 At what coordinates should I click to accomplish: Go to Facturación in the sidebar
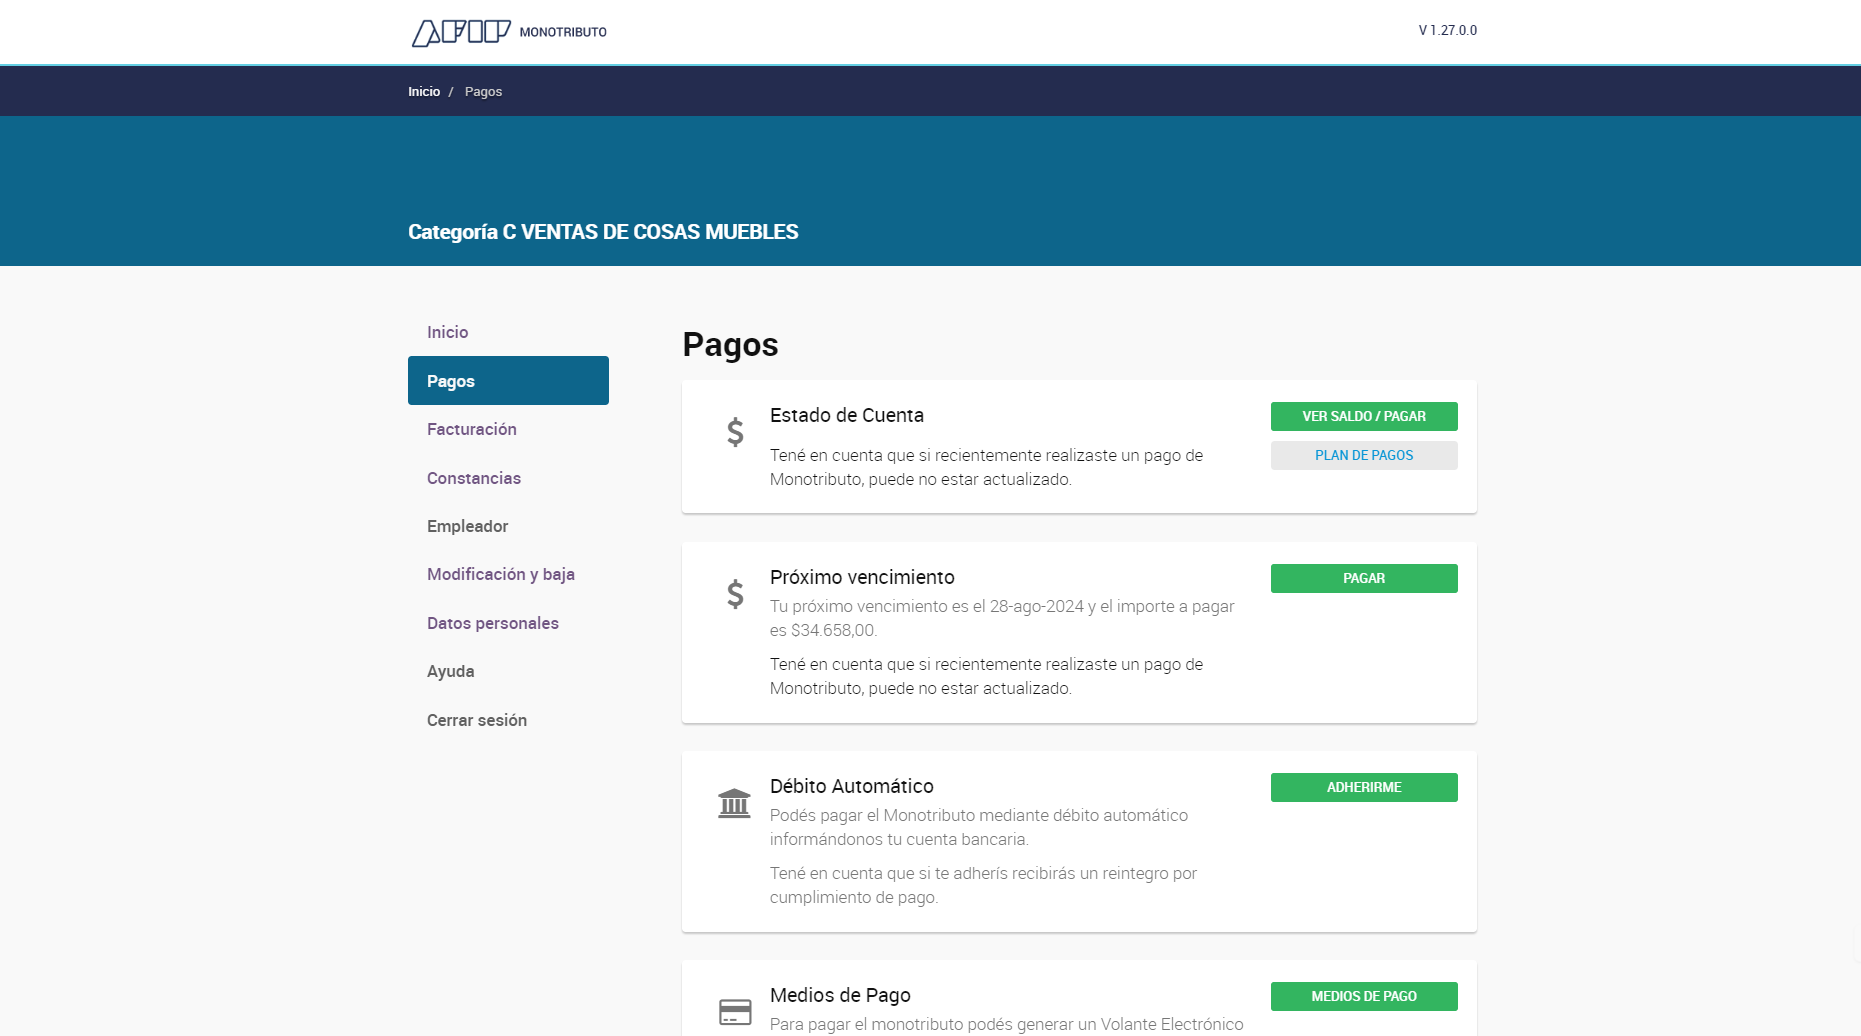(472, 429)
